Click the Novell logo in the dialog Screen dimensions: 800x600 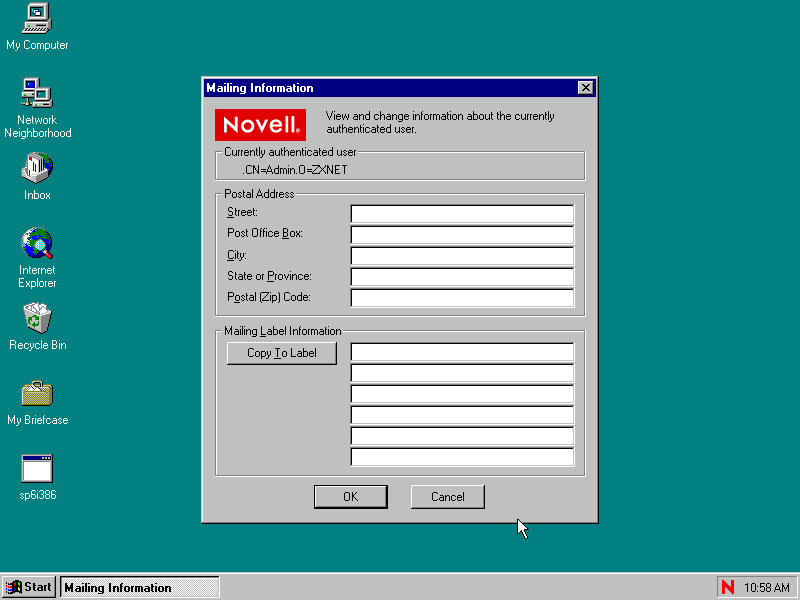[260, 124]
